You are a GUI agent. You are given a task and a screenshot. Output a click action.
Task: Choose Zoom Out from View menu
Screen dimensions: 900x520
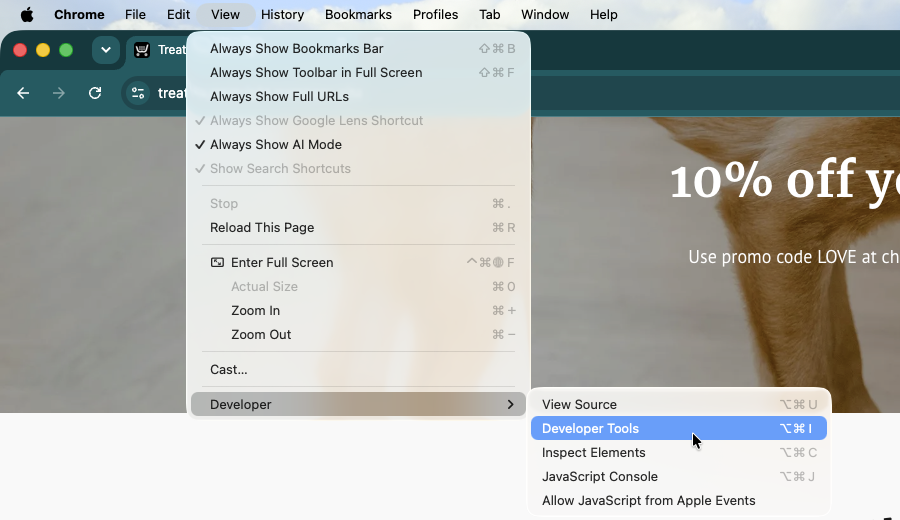359,335
